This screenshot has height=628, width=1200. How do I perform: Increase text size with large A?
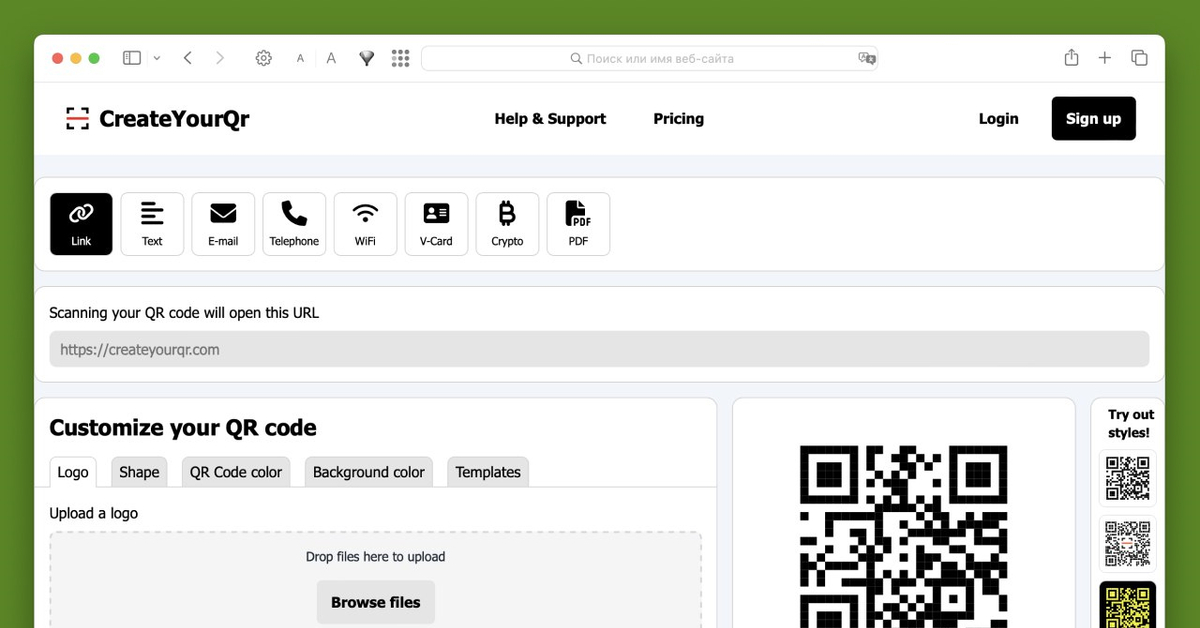pos(331,58)
